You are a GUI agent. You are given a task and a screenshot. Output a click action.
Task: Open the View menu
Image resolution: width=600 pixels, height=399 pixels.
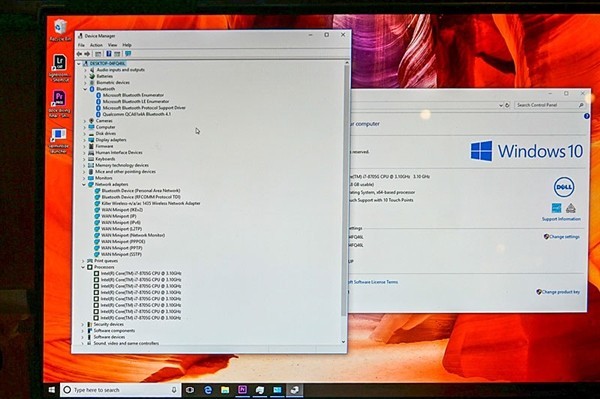[x=112, y=45]
